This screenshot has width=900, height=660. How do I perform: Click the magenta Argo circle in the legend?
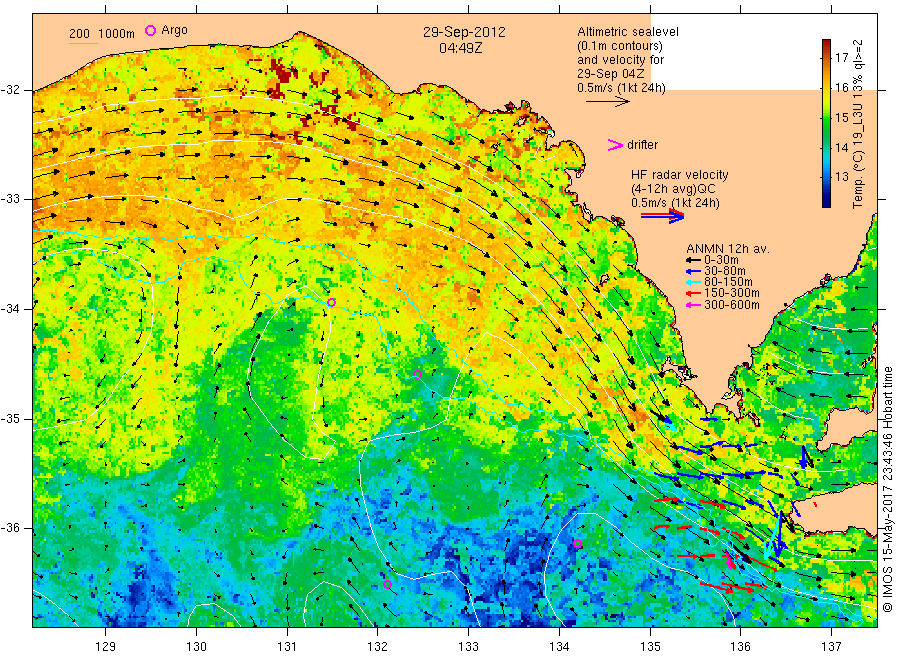pyautogui.click(x=150, y=30)
